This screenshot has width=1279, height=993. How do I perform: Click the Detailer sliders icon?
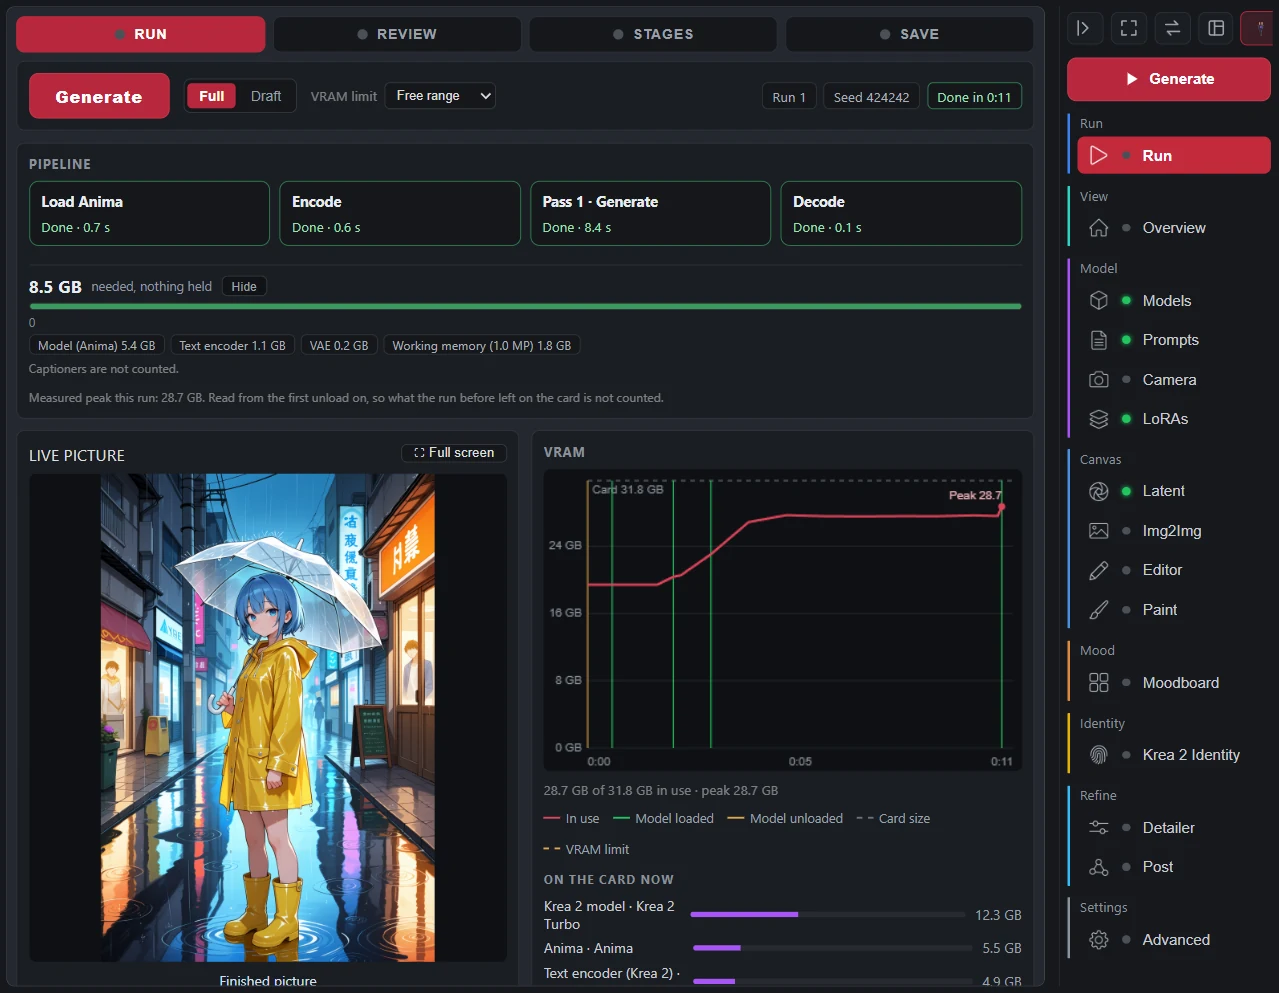coord(1098,827)
